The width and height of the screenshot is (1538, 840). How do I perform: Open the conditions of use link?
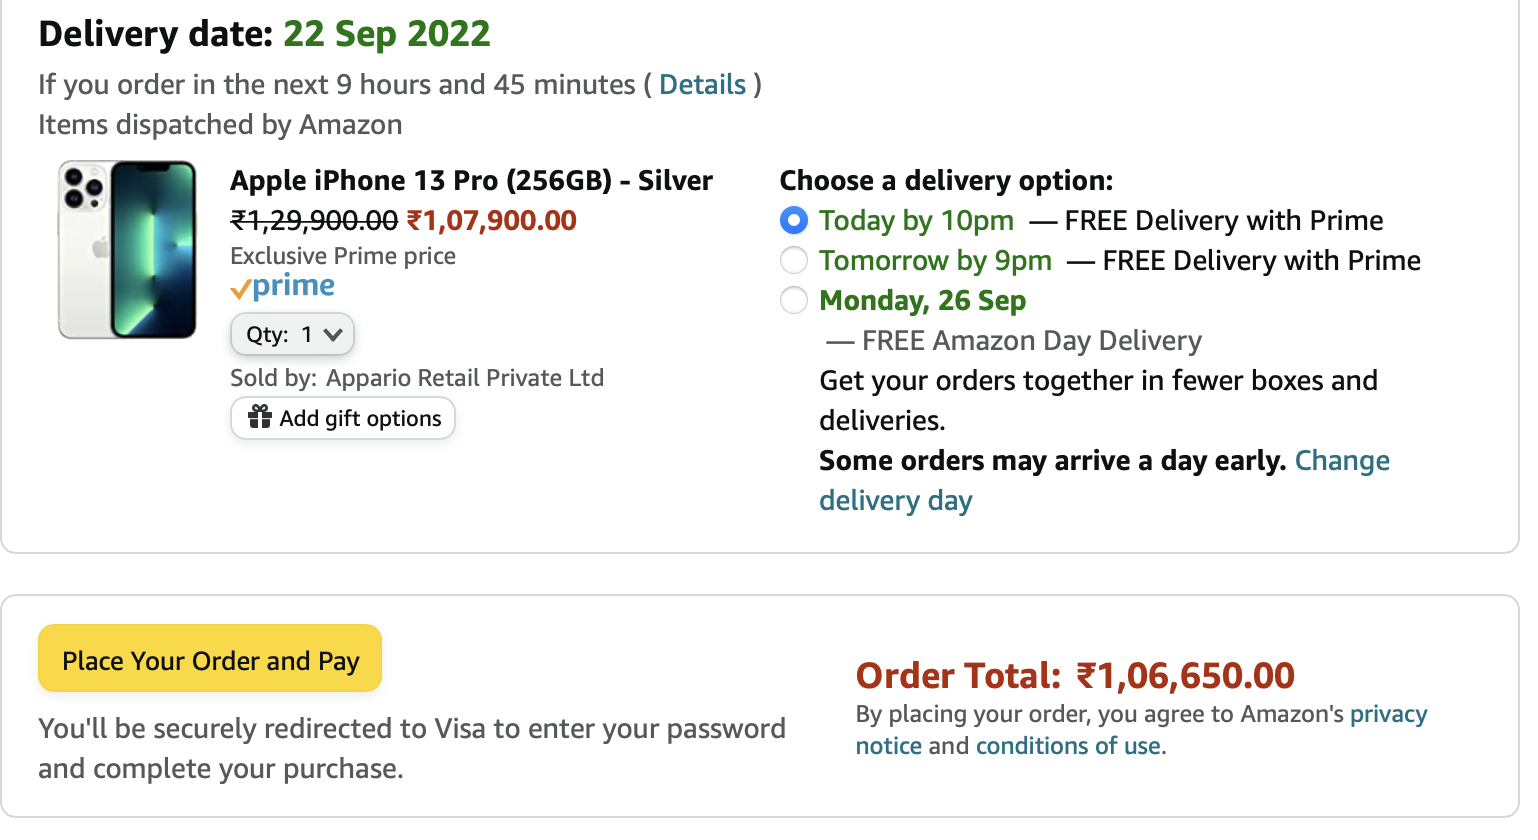[1068, 746]
